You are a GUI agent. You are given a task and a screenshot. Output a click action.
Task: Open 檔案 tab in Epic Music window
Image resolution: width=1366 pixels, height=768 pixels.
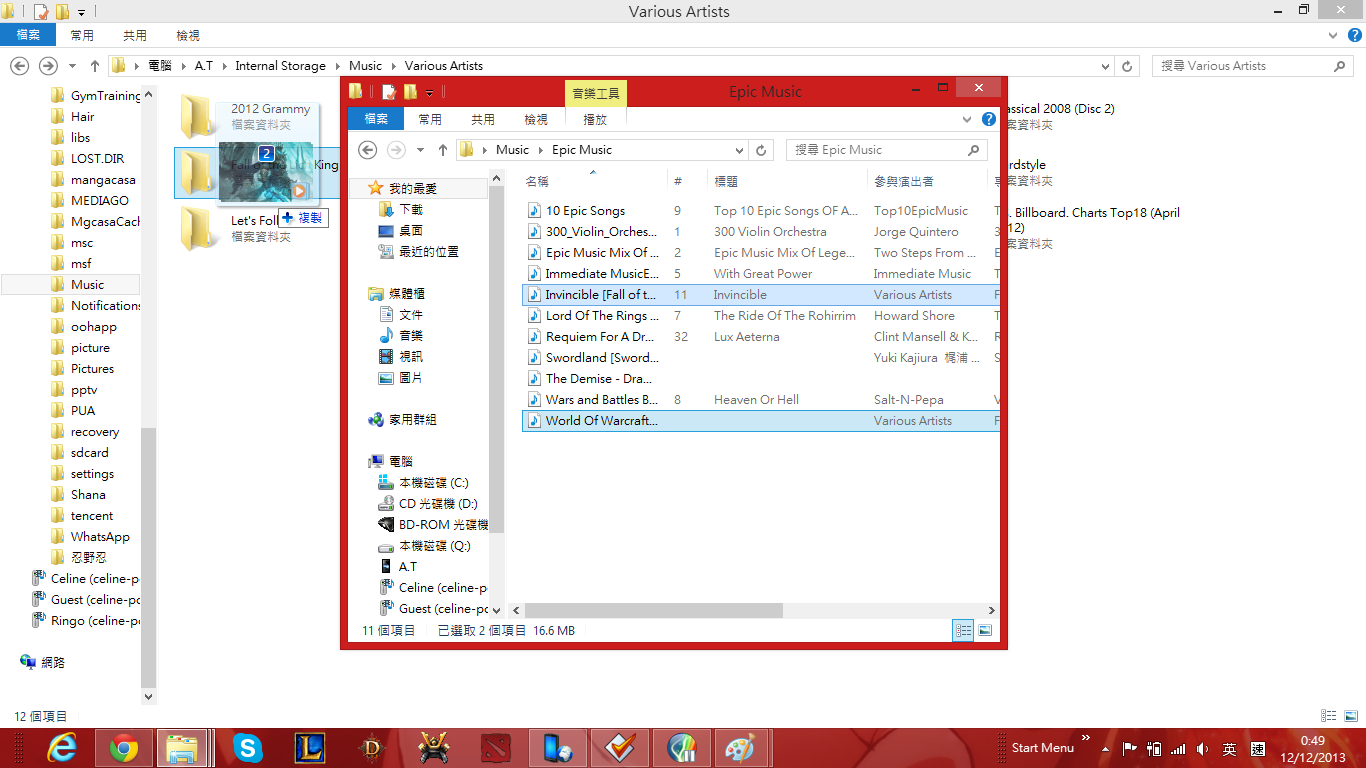pyautogui.click(x=376, y=119)
